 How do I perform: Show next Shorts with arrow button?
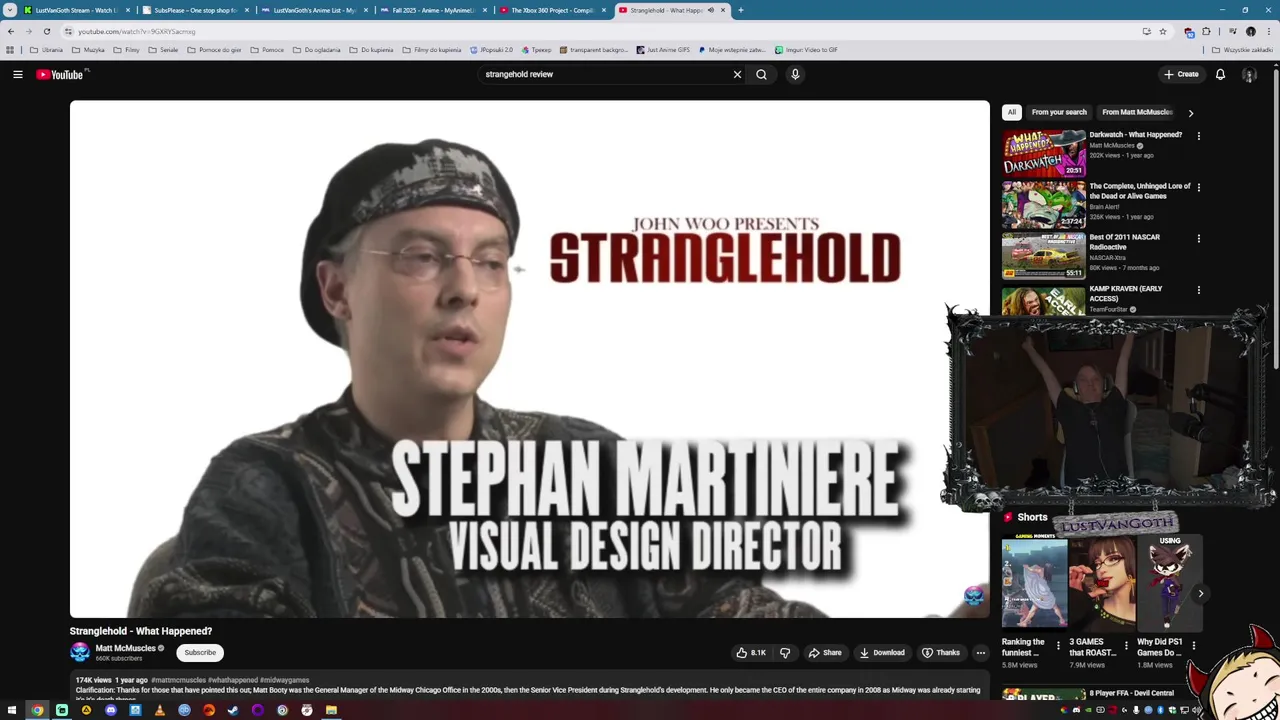1201,593
